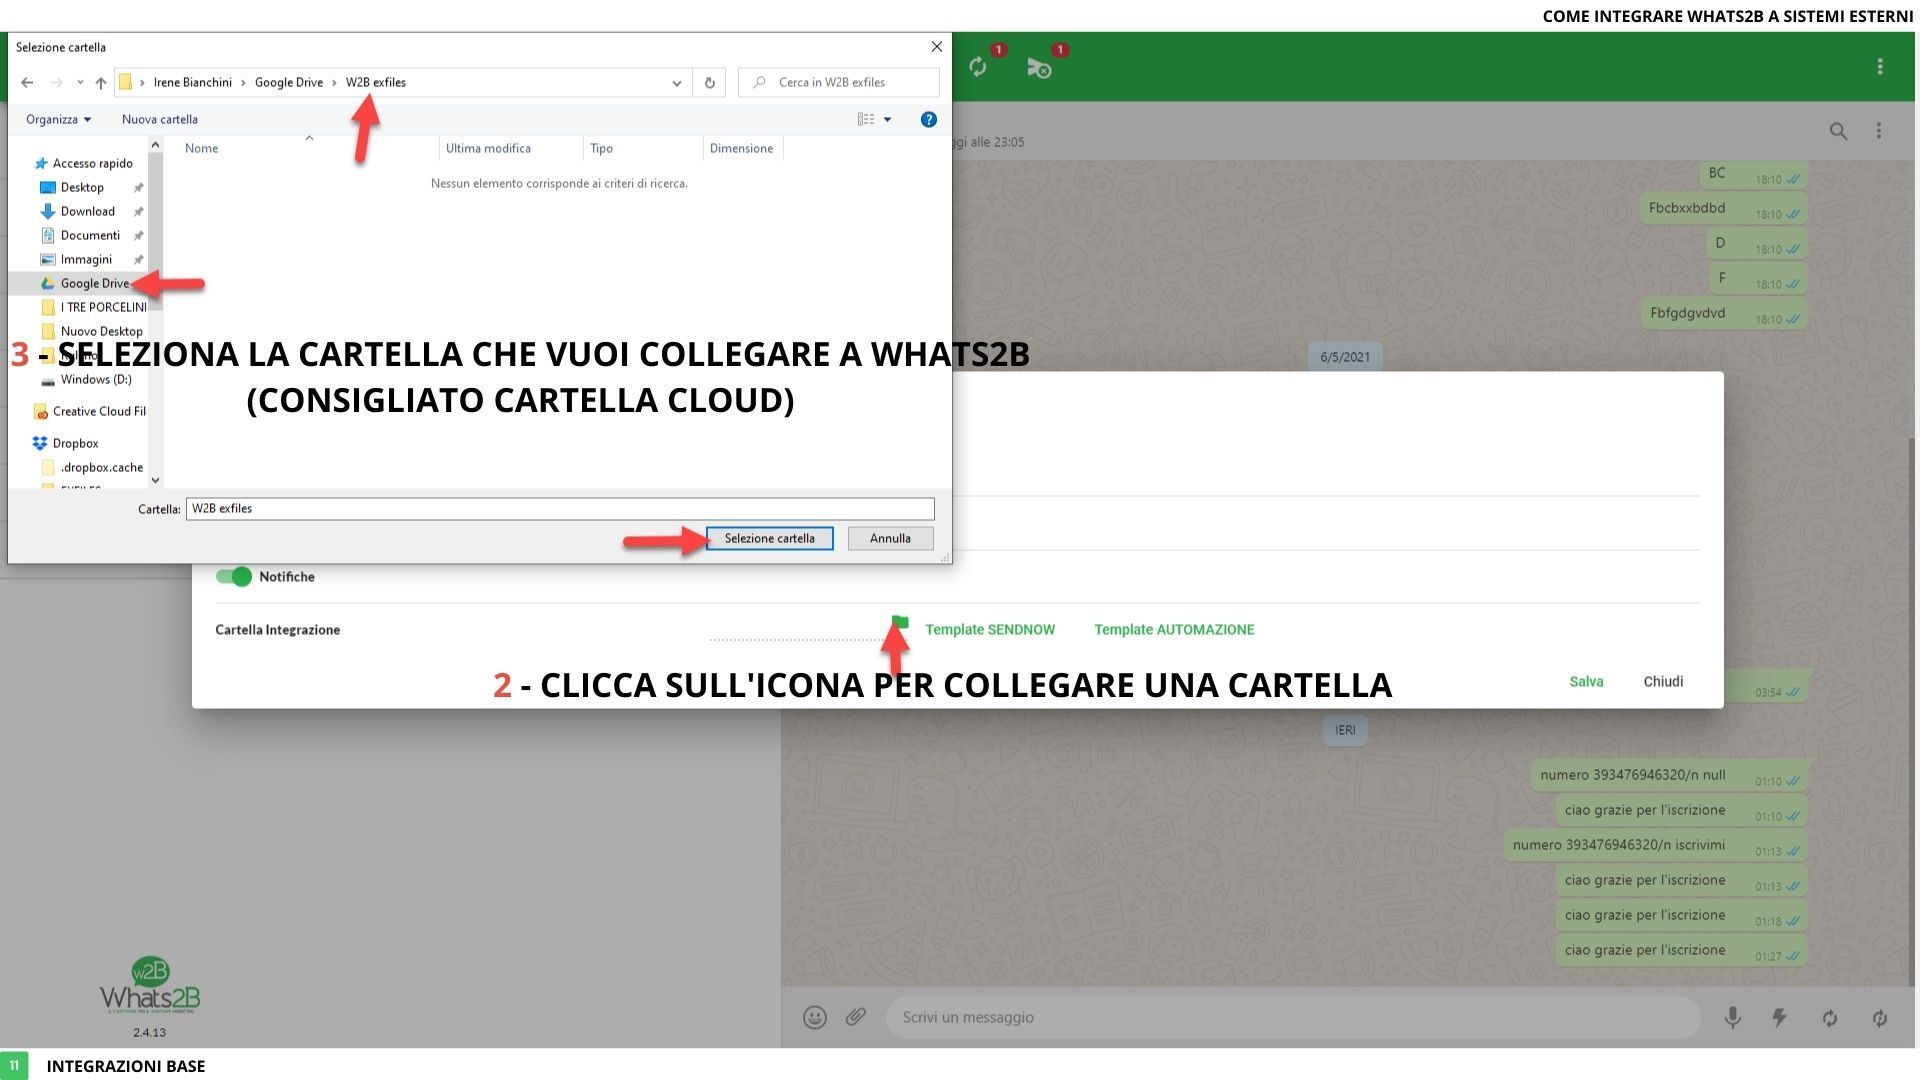Open the chat options menu

point(1879,131)
